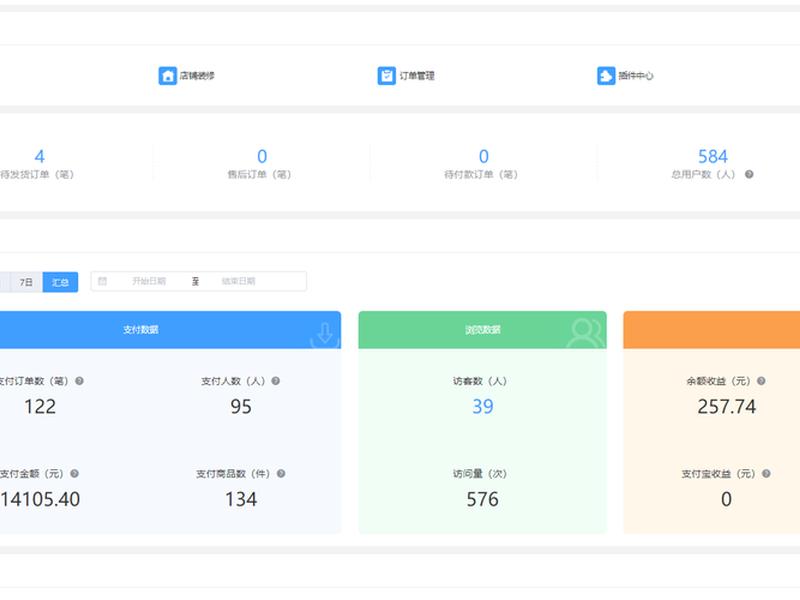Screen dimensions: 800x600
Task: Click help icon next to 总用户数
Action: point(749,174)
